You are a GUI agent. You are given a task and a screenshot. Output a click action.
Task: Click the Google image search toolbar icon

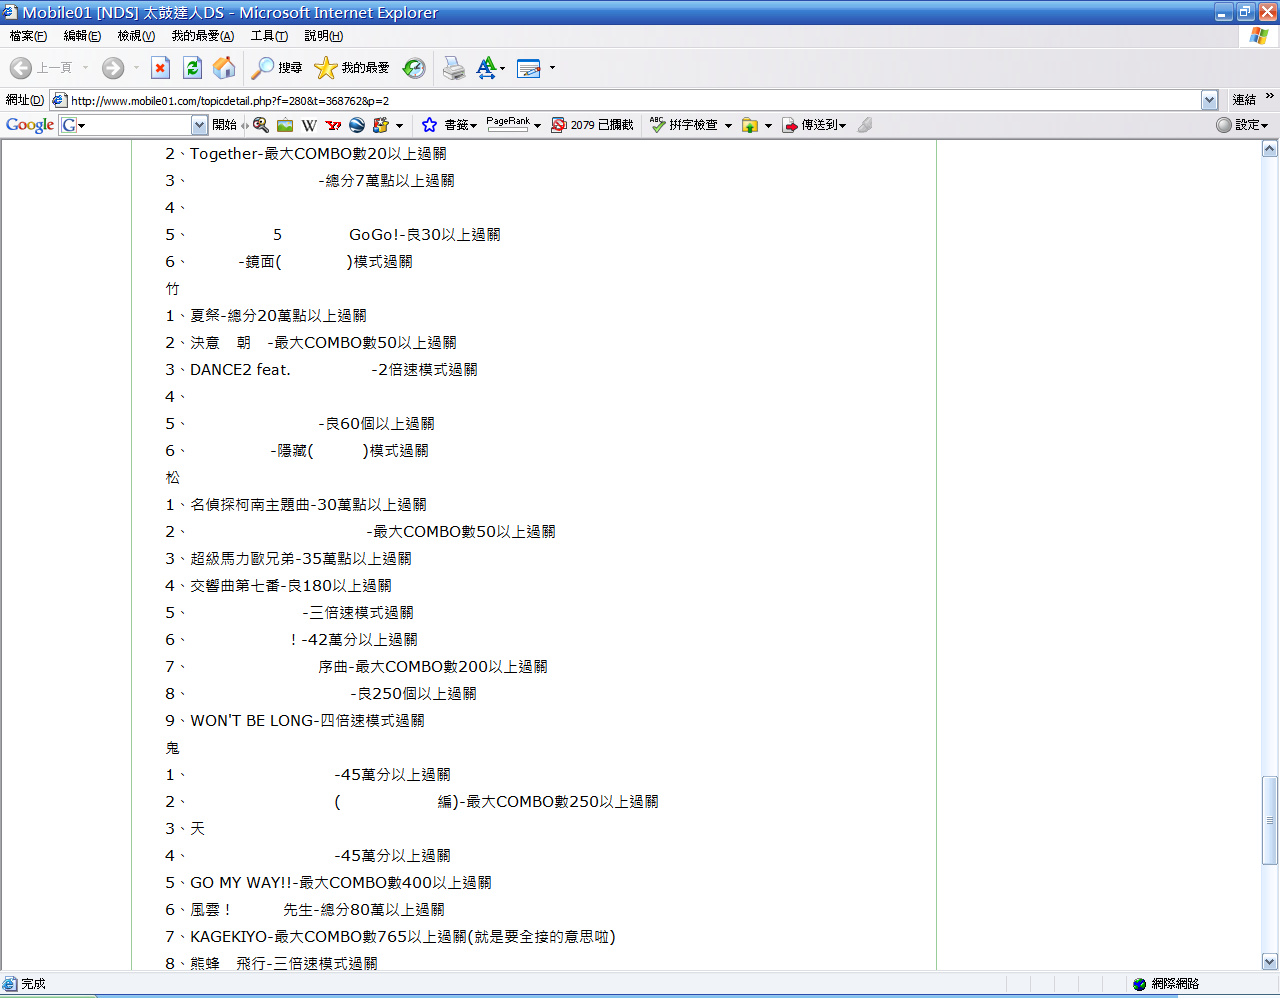pyautogui.click(x=285, y=125)
